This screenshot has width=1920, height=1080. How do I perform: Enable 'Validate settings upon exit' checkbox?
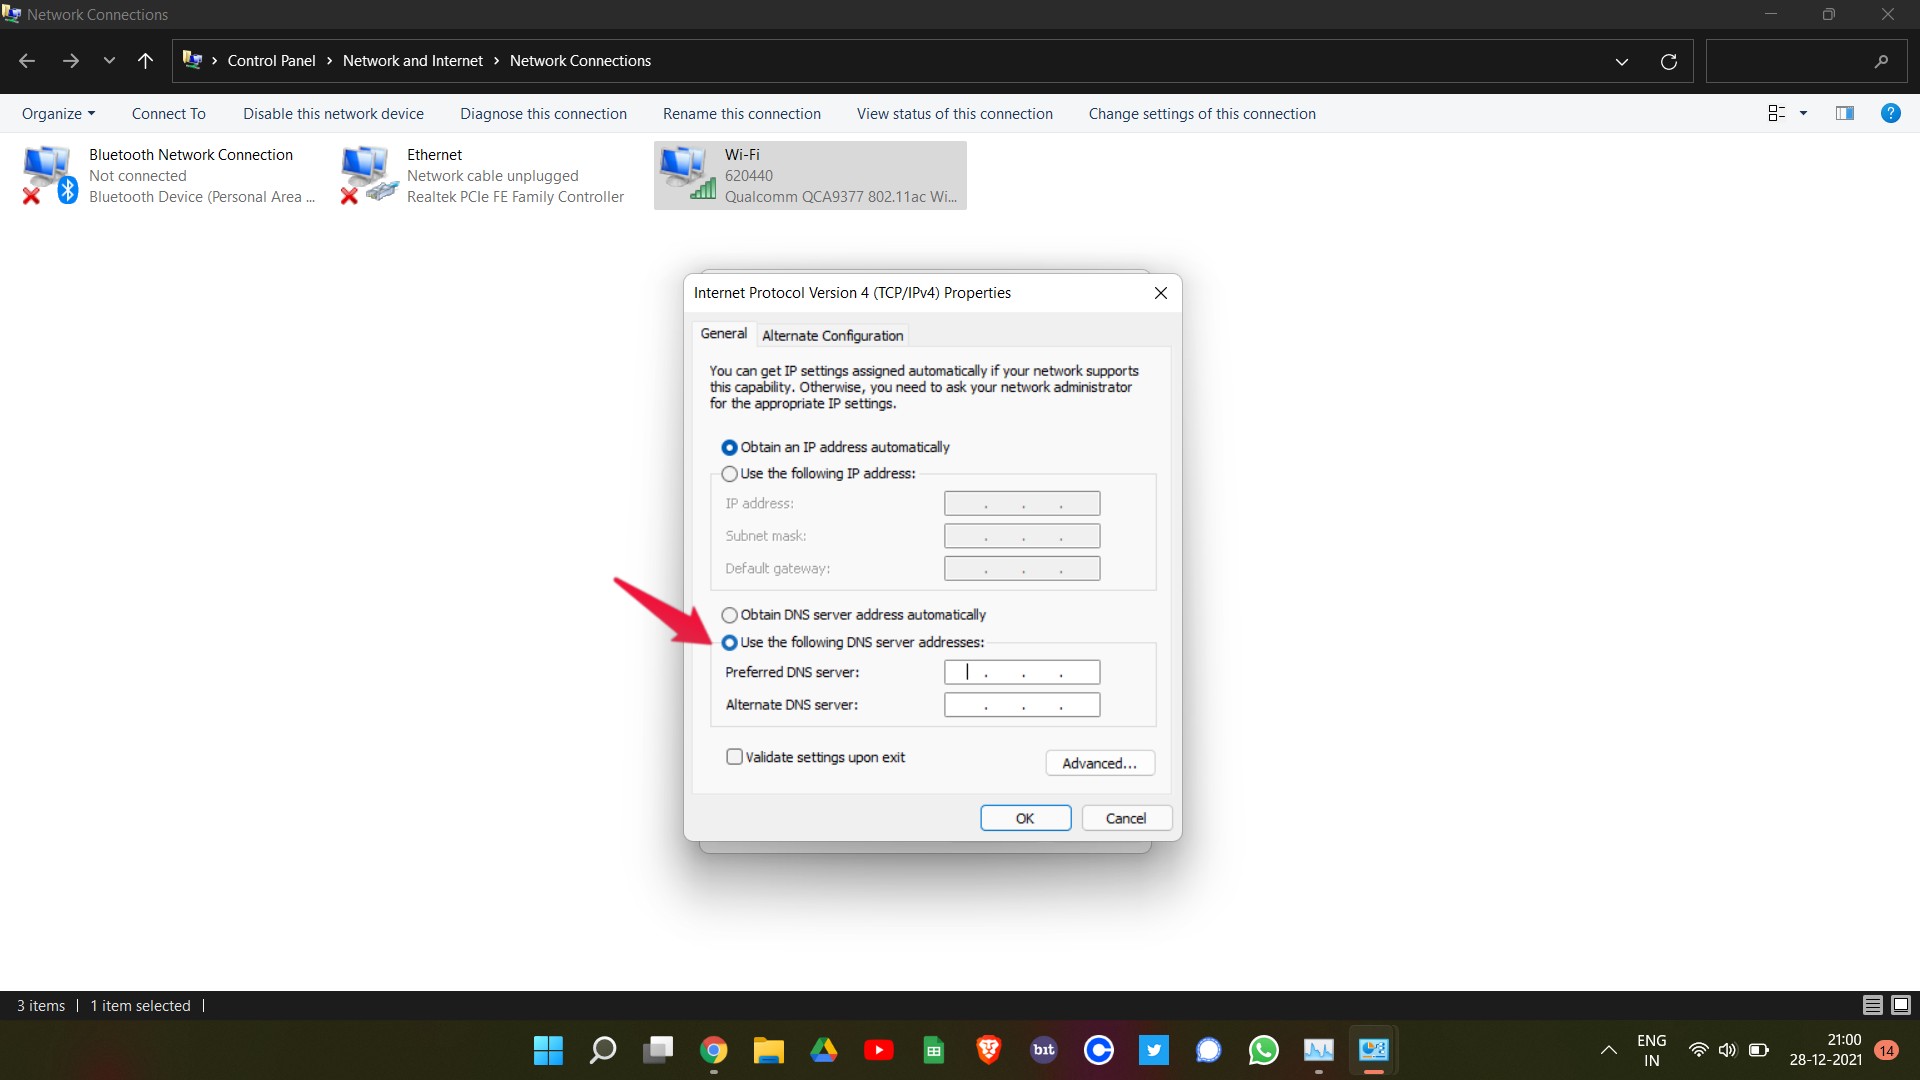[x=733, y=757]
